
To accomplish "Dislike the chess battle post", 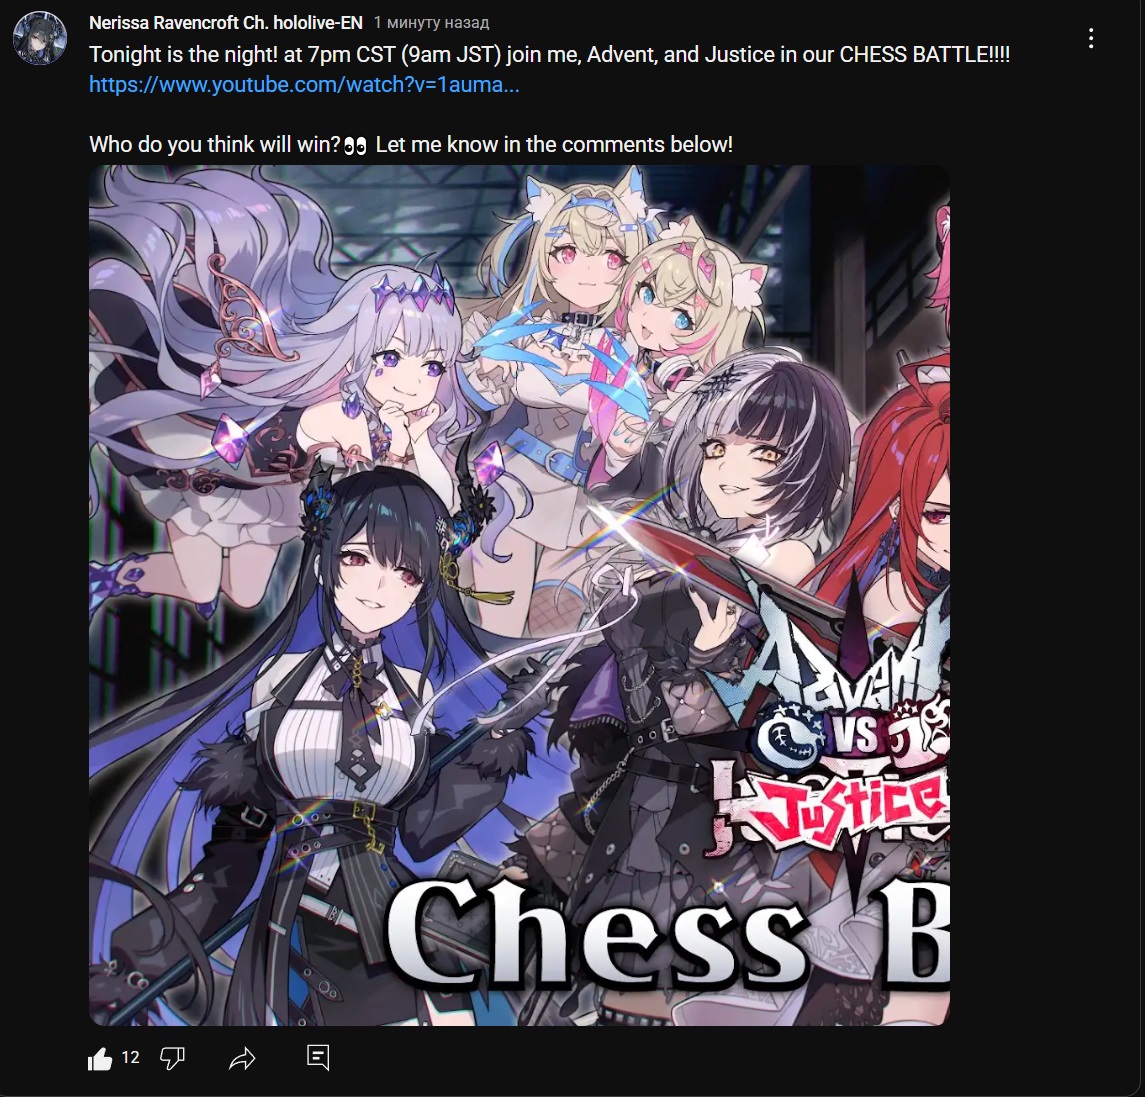I will click(172, 1058).
